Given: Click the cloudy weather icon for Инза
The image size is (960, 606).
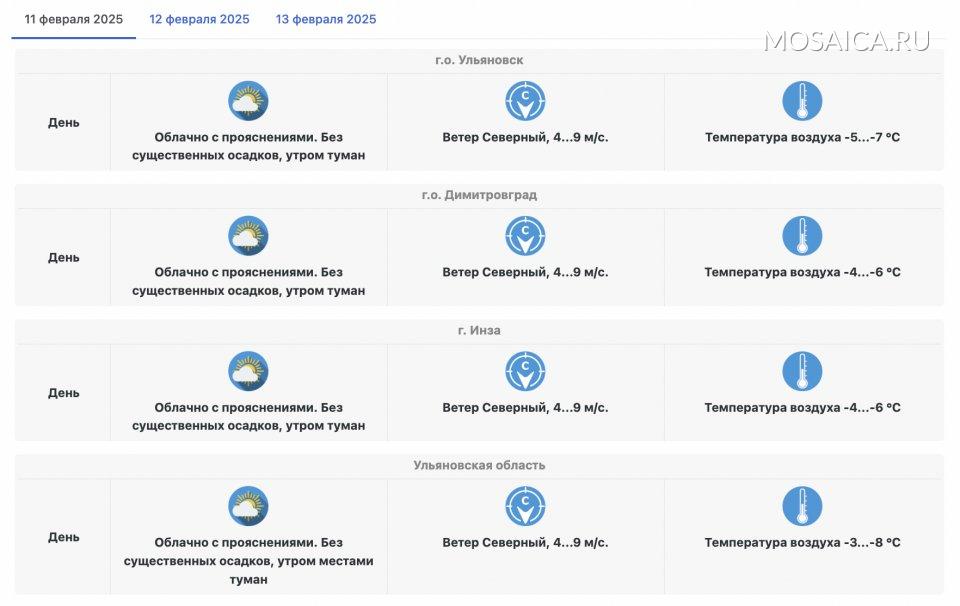Looking at the screenshot, I should [248, 371].
